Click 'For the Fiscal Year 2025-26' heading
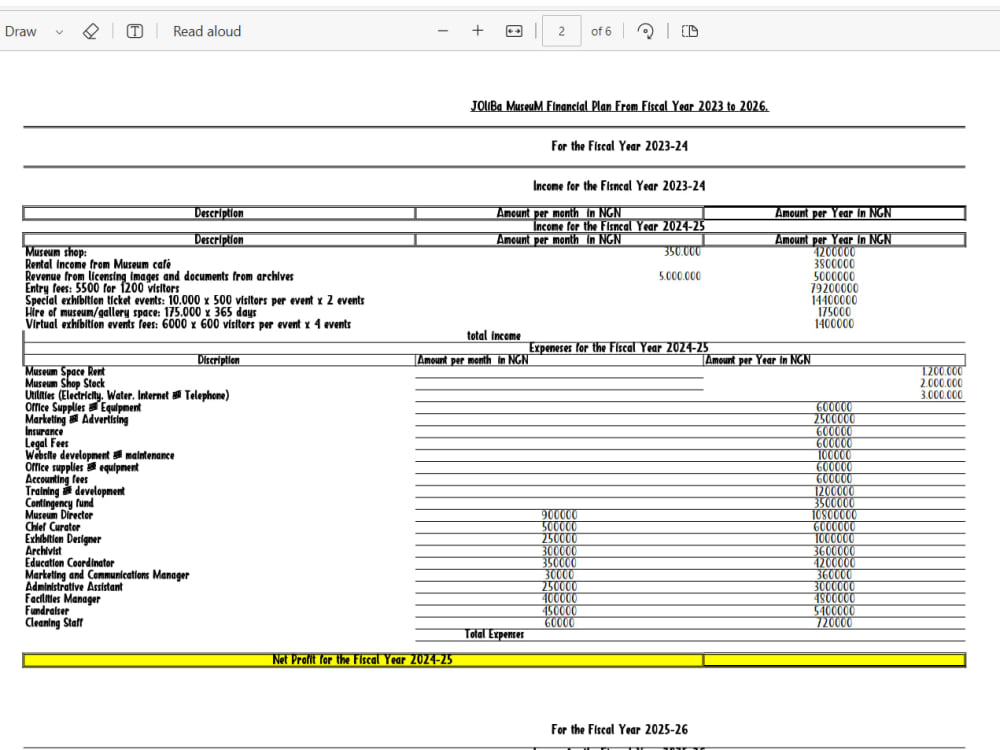Screen dimensions: 1000x750 [619, 730]
